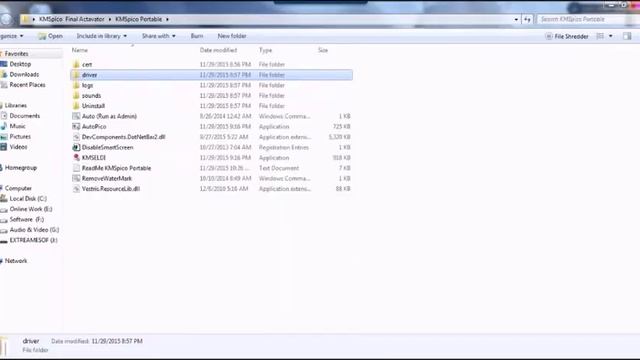Expand arrow after KMSpico Final Activator breadcrumb
640x360 pixels.
(110, 19)
